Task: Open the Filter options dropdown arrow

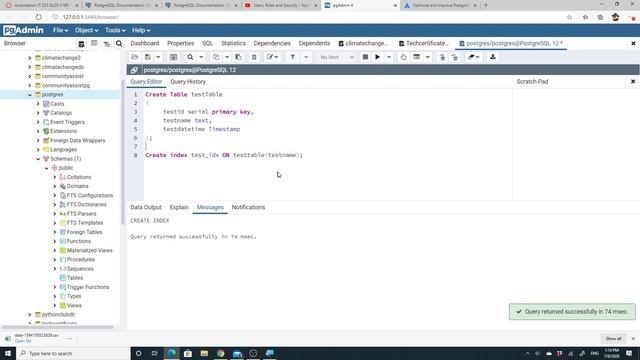Action: tap(306, 57)
